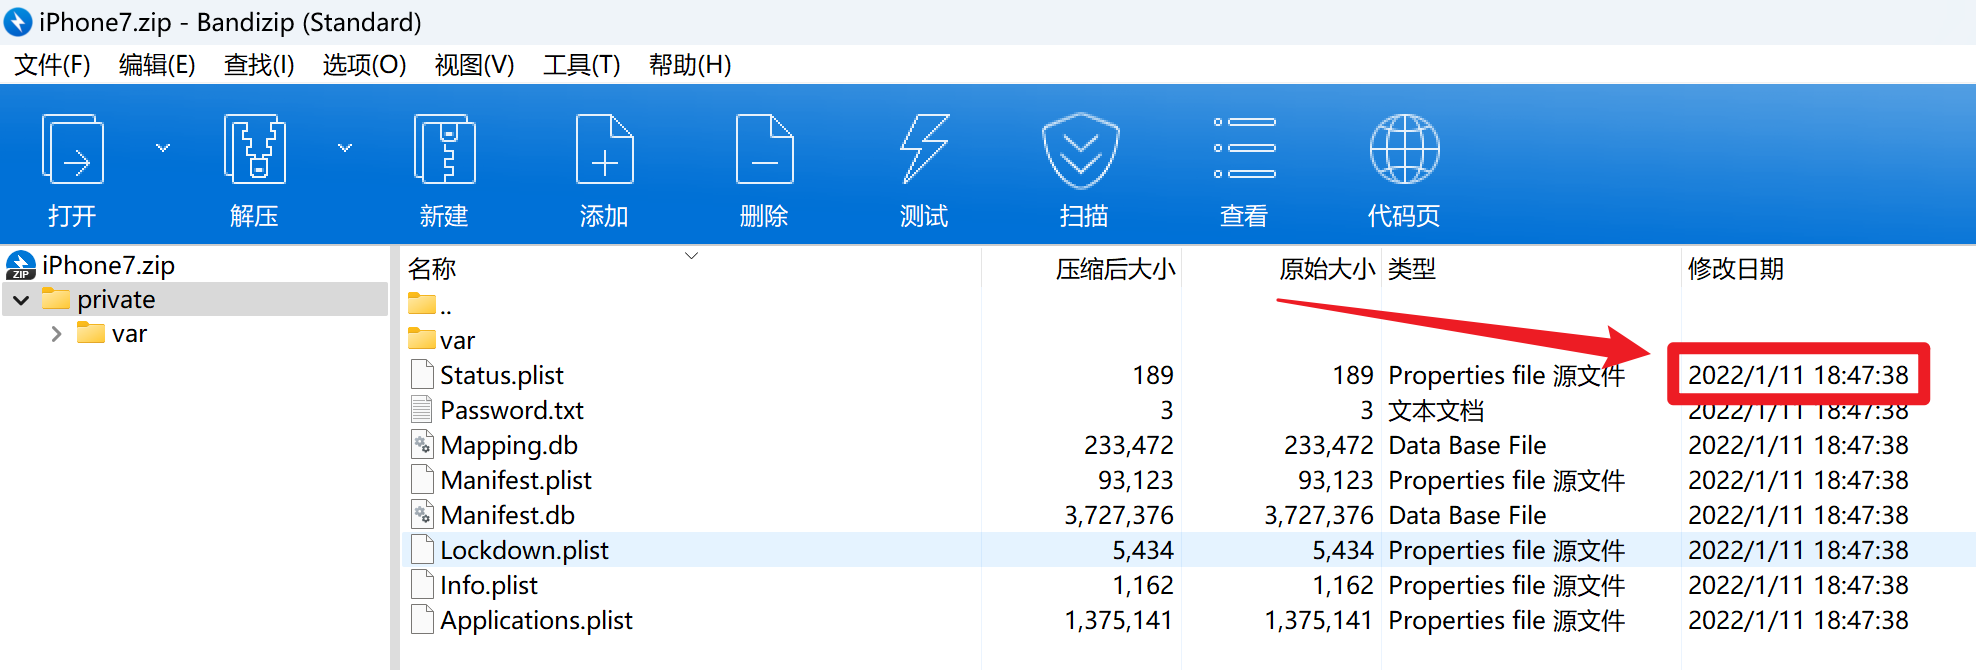Screen dimensions: 1976x670
Task: Click the Lockdown.plist file name
Action: click(x=524, y=550)
